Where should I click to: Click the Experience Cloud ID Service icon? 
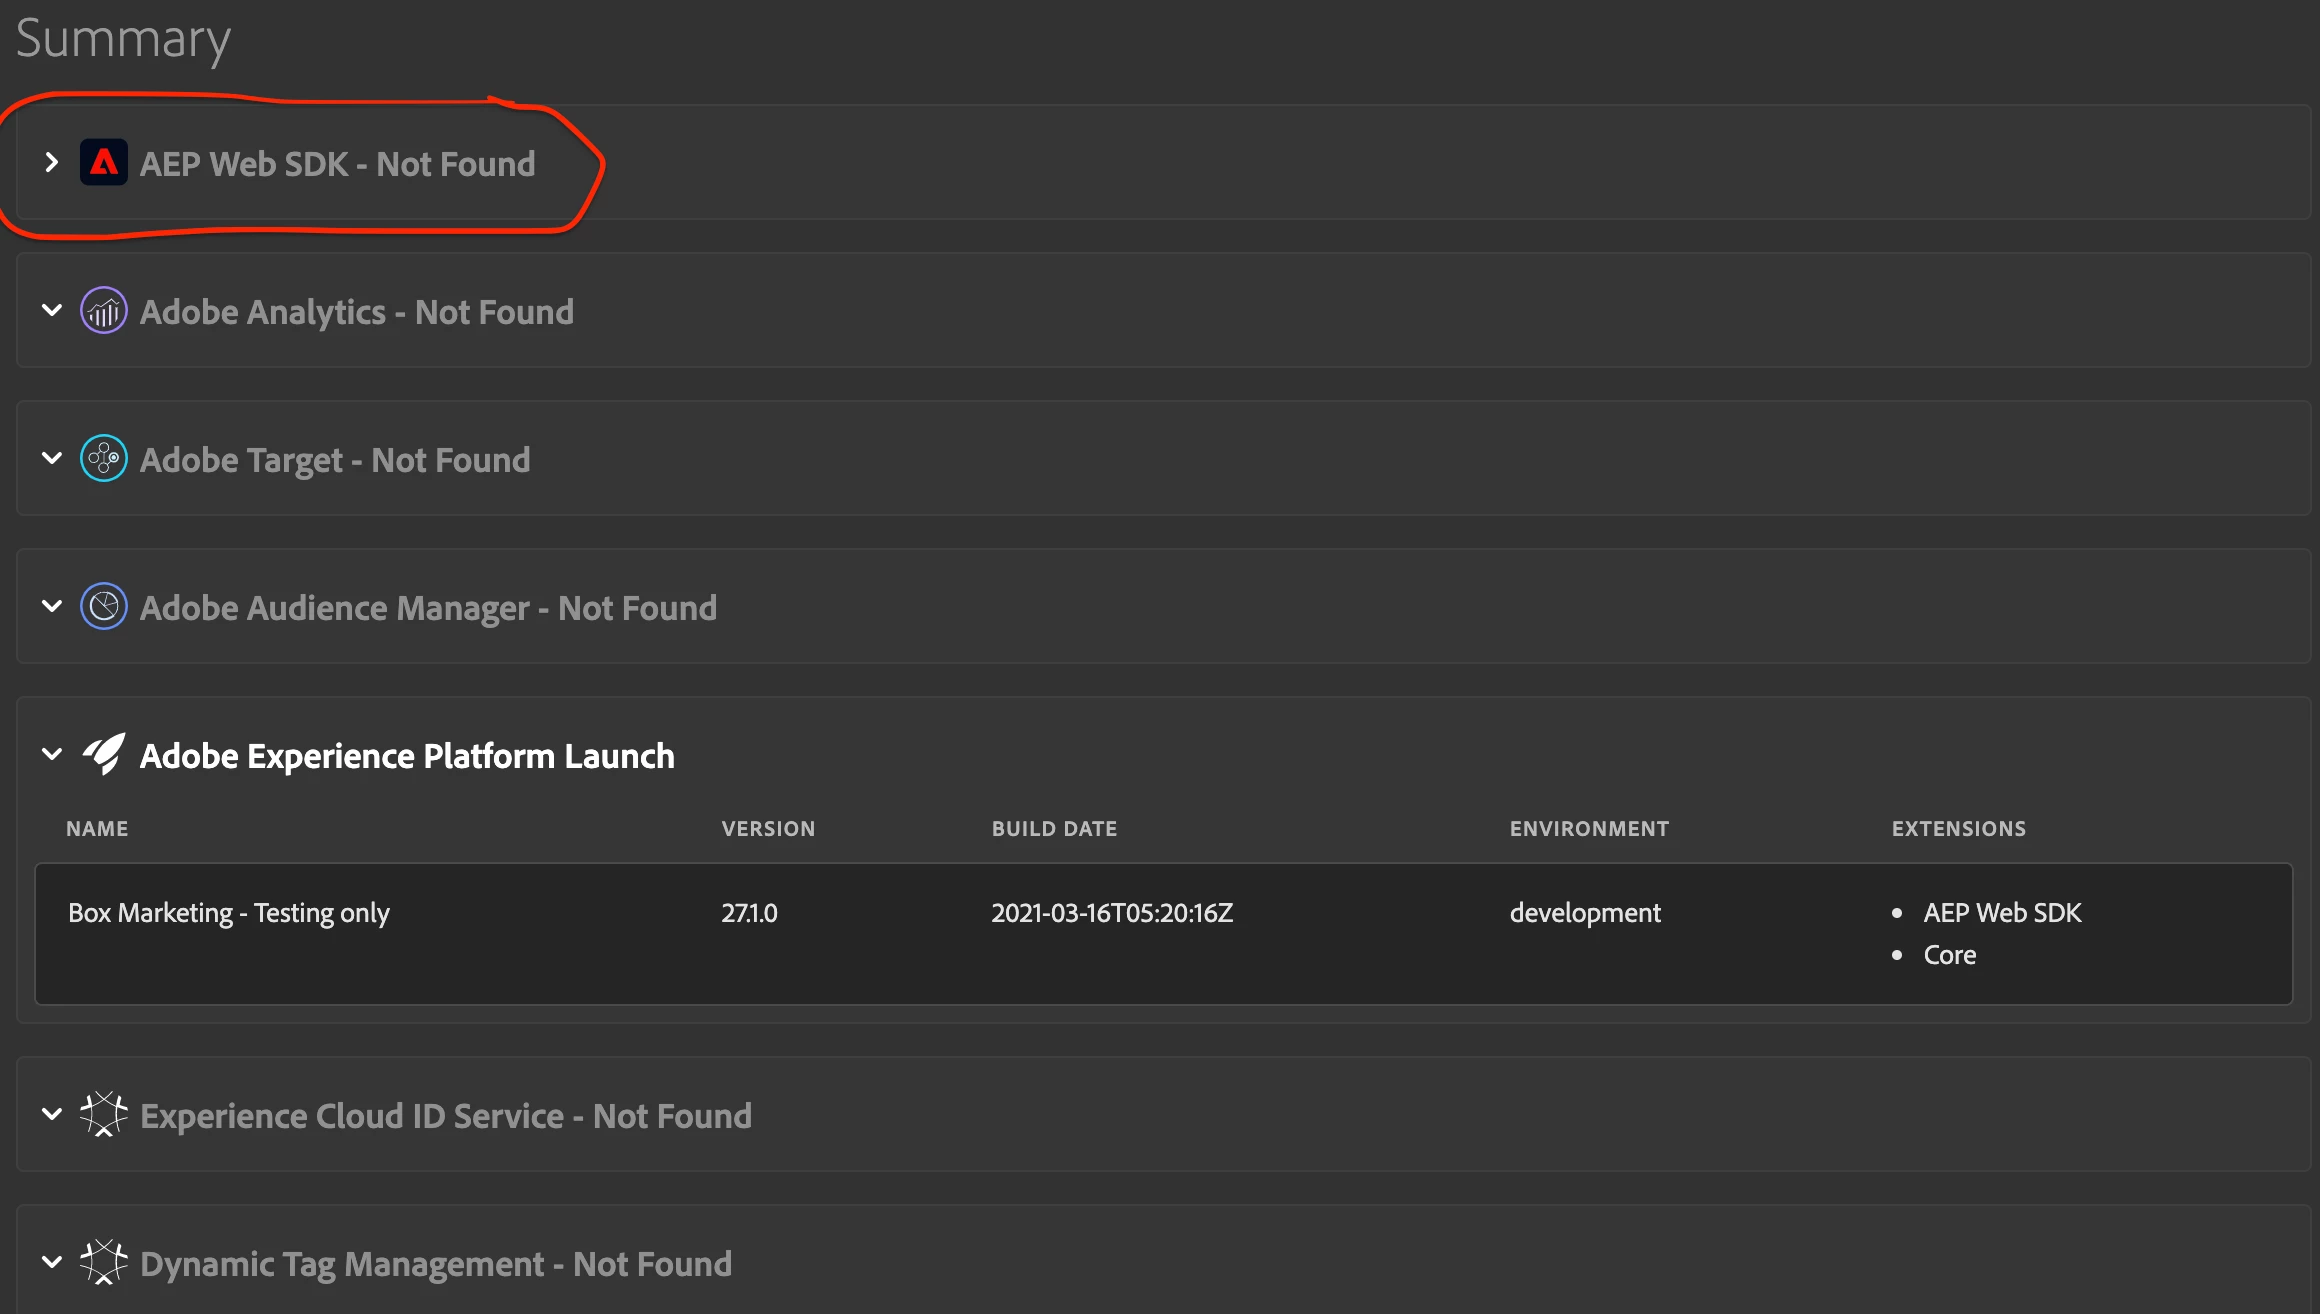(x=104, y=1115)
